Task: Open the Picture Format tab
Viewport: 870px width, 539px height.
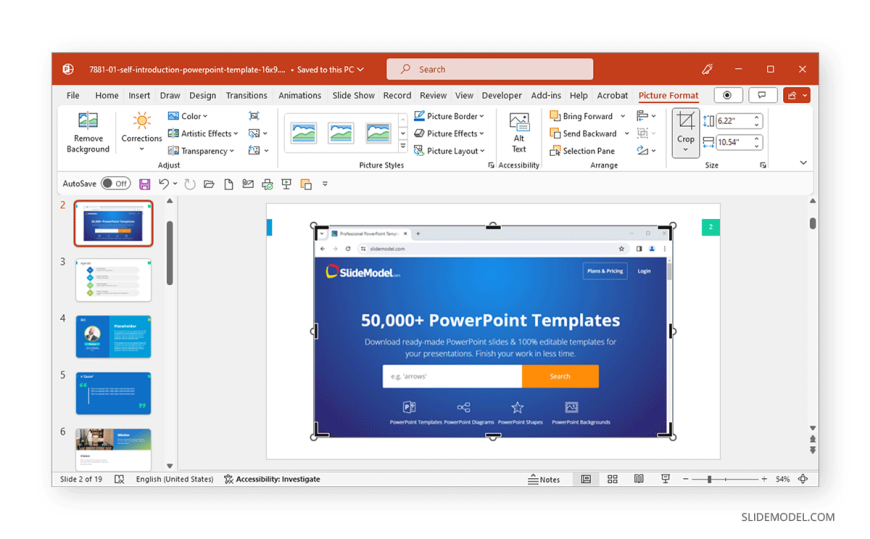Action: tap(668, 95)
